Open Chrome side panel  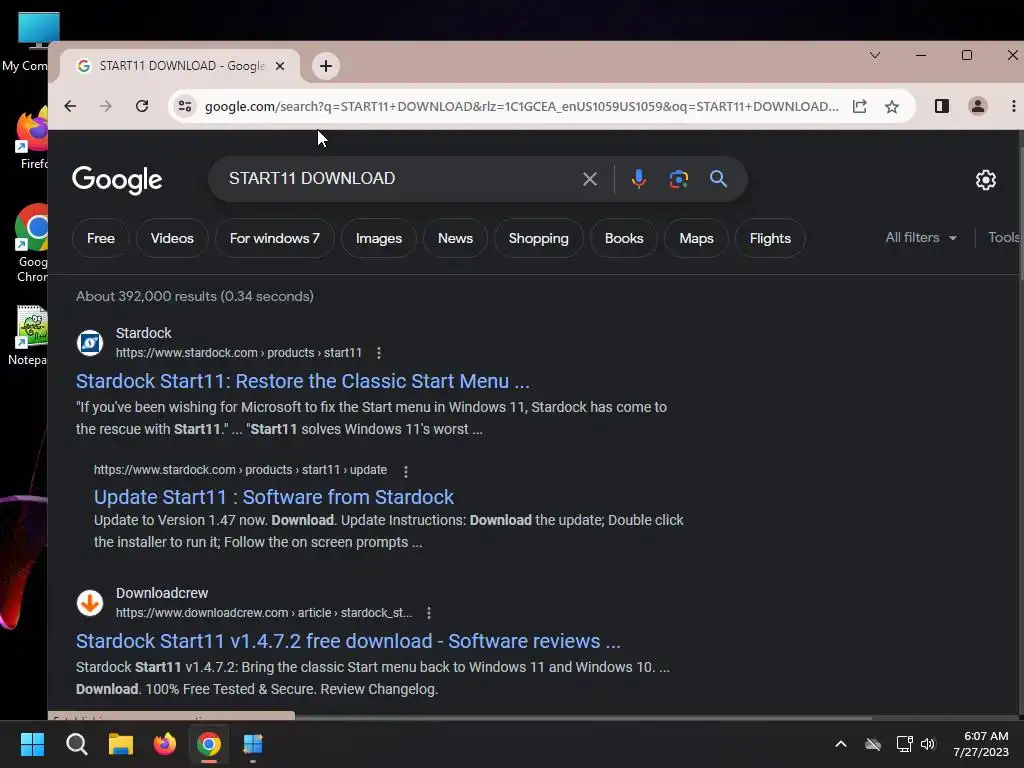tap(942, 106)
